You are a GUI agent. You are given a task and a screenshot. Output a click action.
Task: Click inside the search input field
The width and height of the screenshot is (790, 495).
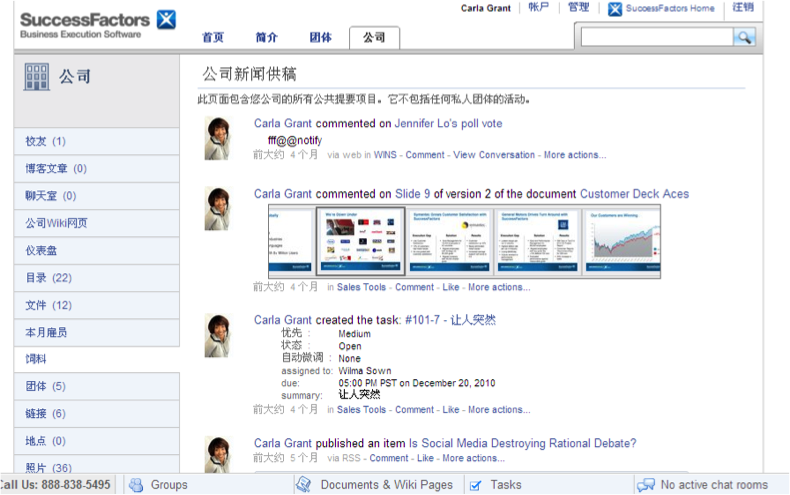tap(655, 37)
